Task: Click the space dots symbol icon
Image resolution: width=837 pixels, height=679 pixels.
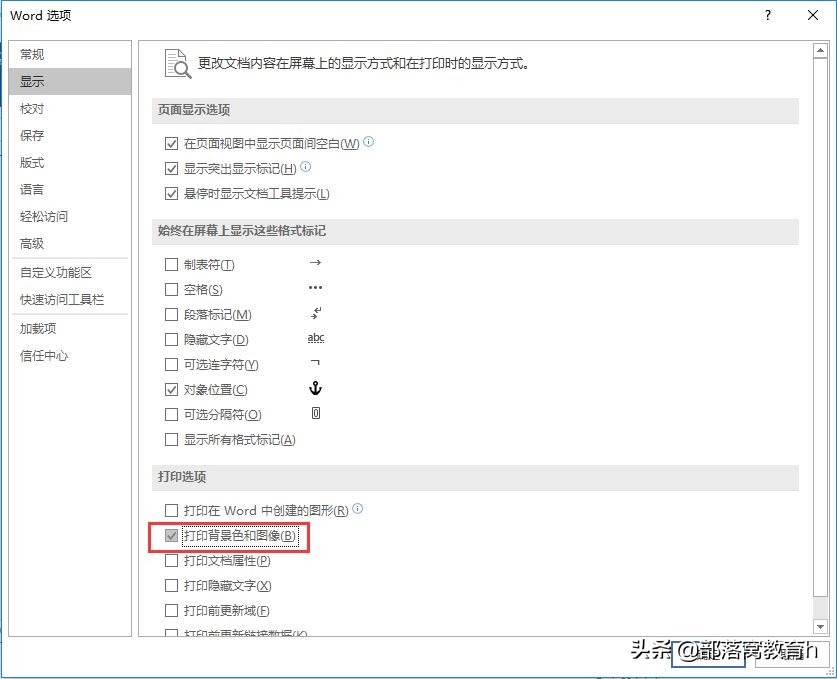Action: click(x=315, y=288)
